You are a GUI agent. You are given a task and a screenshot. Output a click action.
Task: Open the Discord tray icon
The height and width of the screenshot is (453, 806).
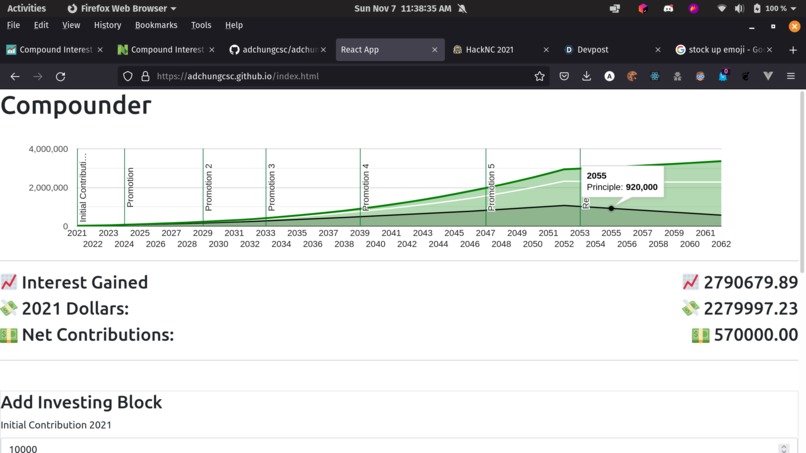pos(668,8)
